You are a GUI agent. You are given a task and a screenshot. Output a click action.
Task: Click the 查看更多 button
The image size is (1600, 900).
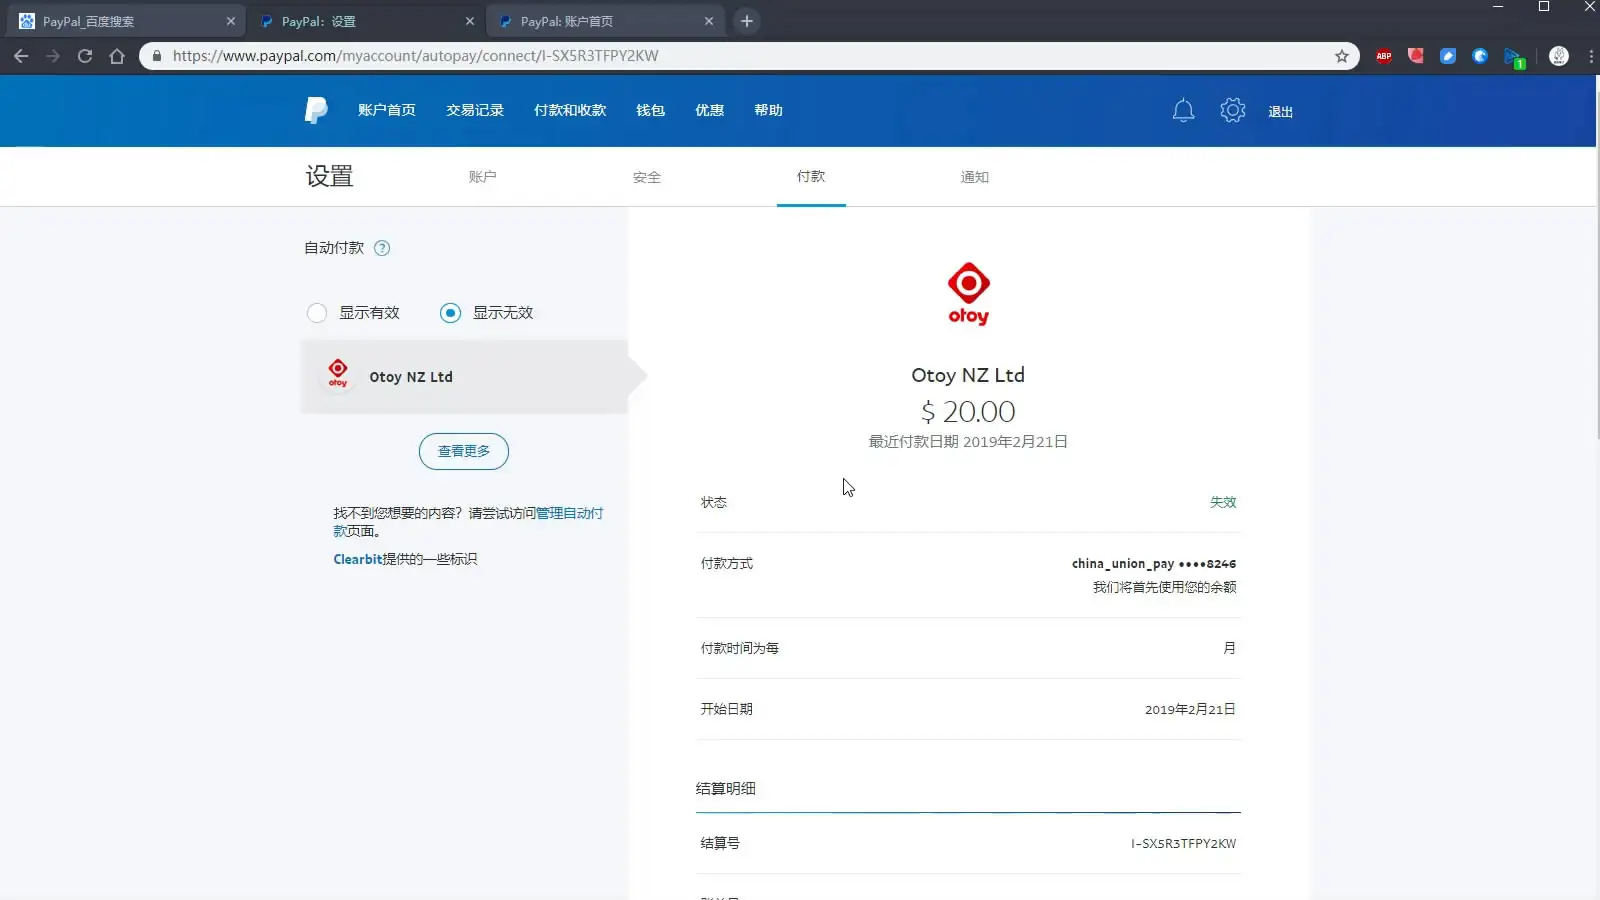pyautogui.click(x=464, y=451)
